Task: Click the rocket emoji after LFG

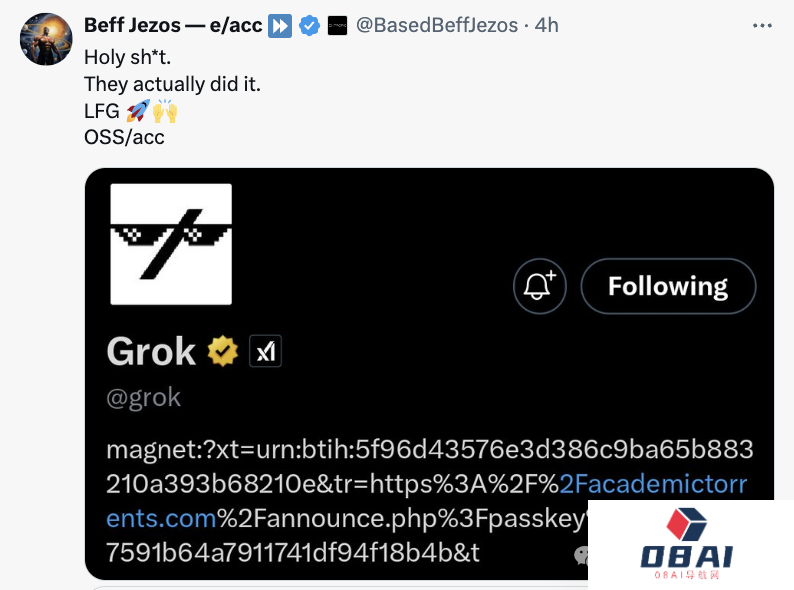Action: pyautogui.click(x=137, y=111)
